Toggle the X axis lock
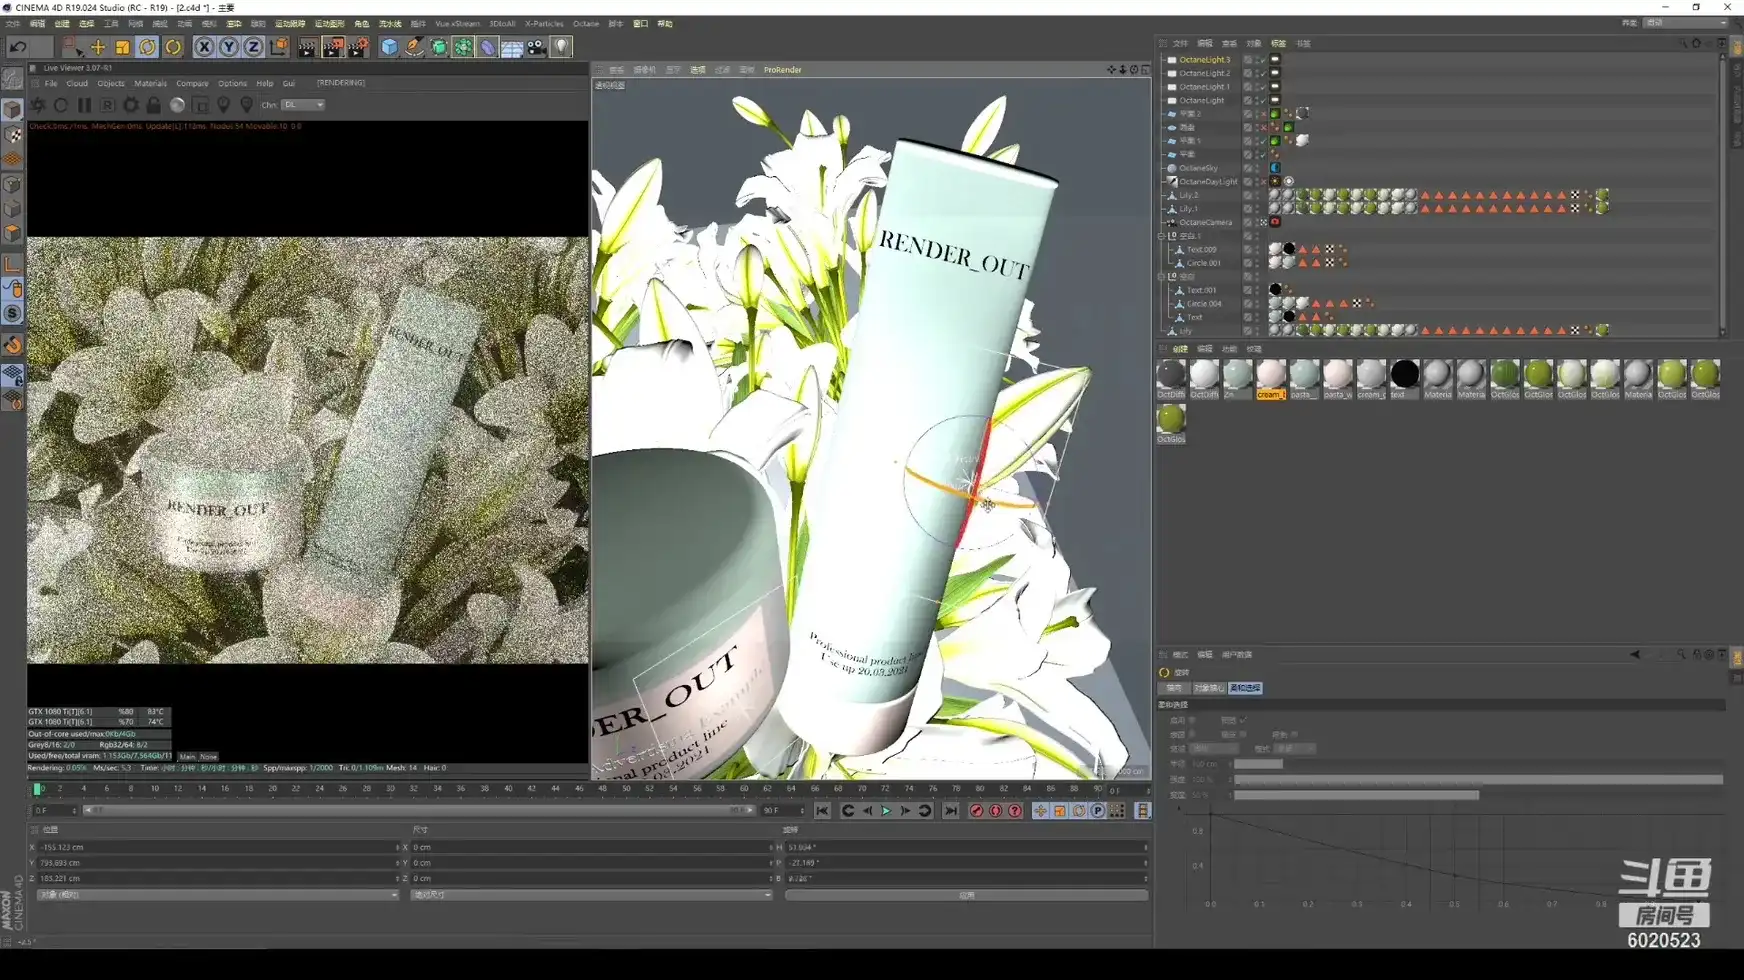Image resolution: width=1744 pixels, height=980 pixels. [204, 47]
